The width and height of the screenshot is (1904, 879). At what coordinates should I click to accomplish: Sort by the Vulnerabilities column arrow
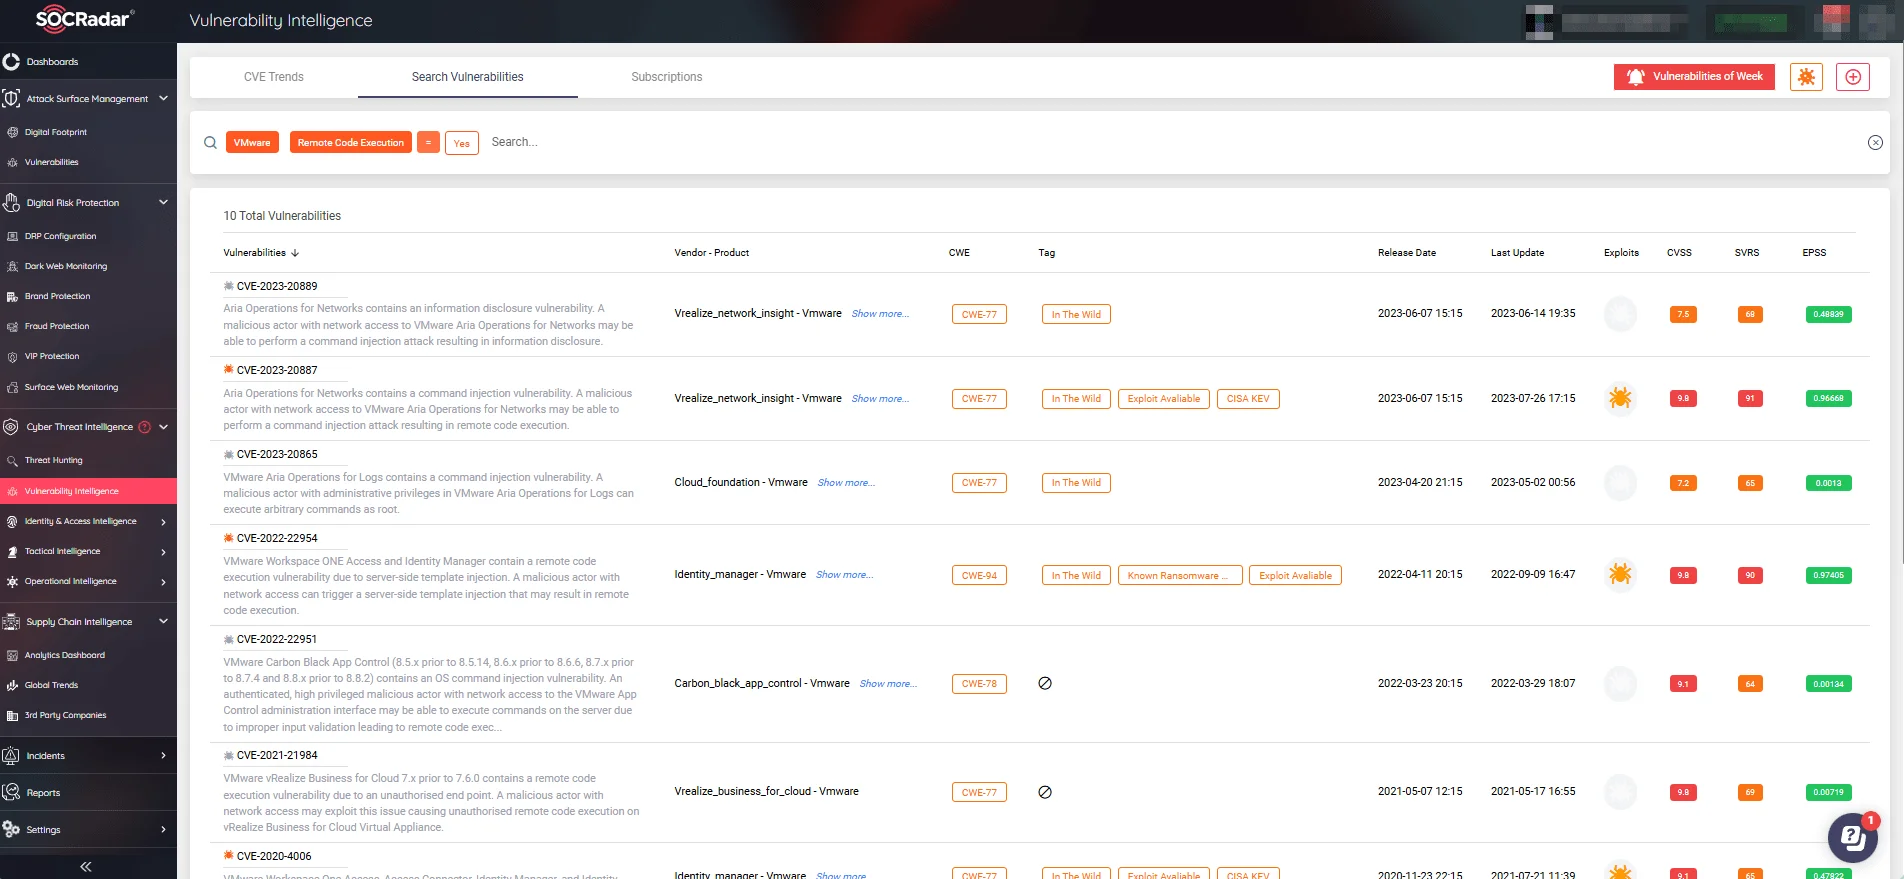pos(295,253)
